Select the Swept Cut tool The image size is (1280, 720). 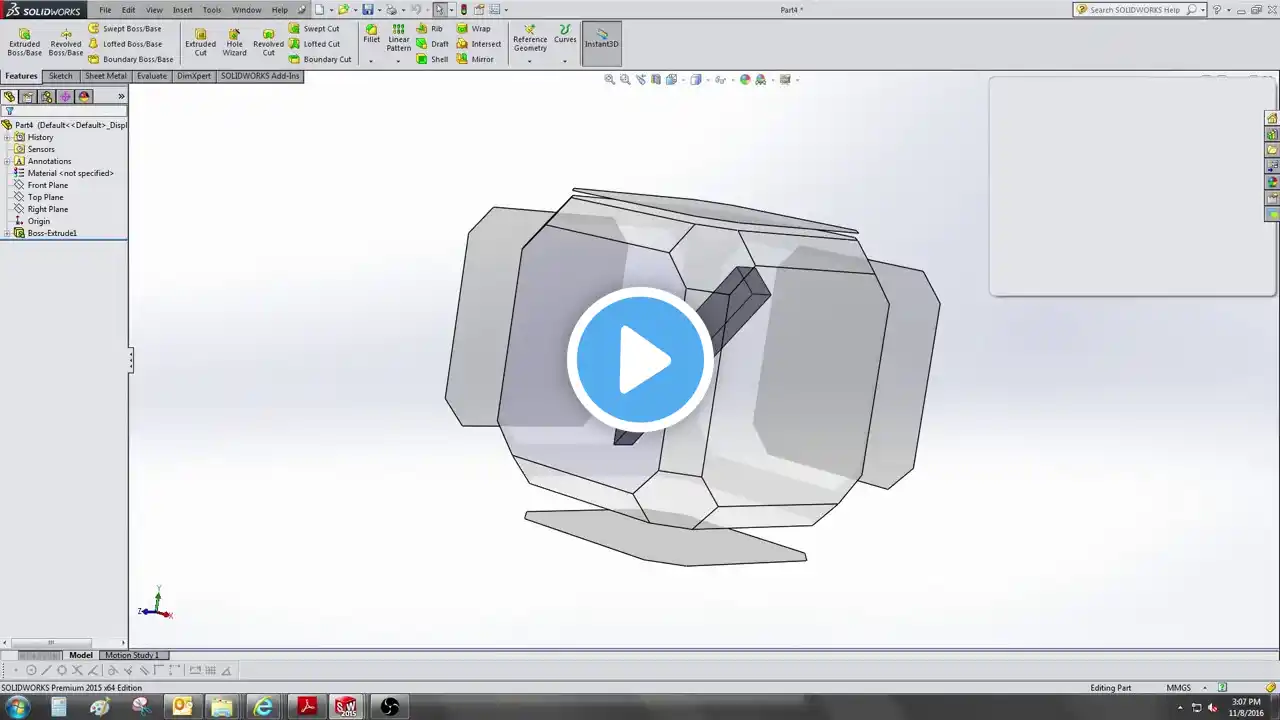[x=314, y=29]
